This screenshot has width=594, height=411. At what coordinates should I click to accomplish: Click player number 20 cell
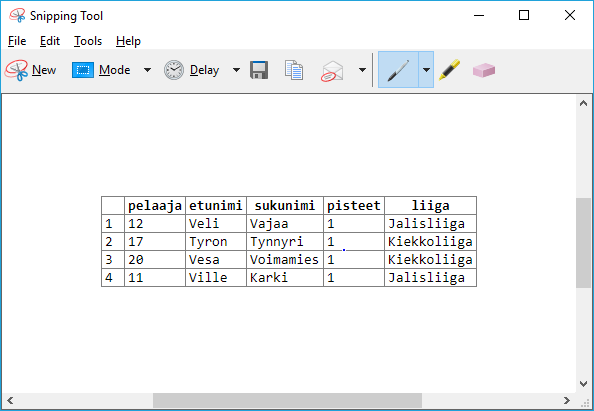pyautogui.click(x=155, y=259)
